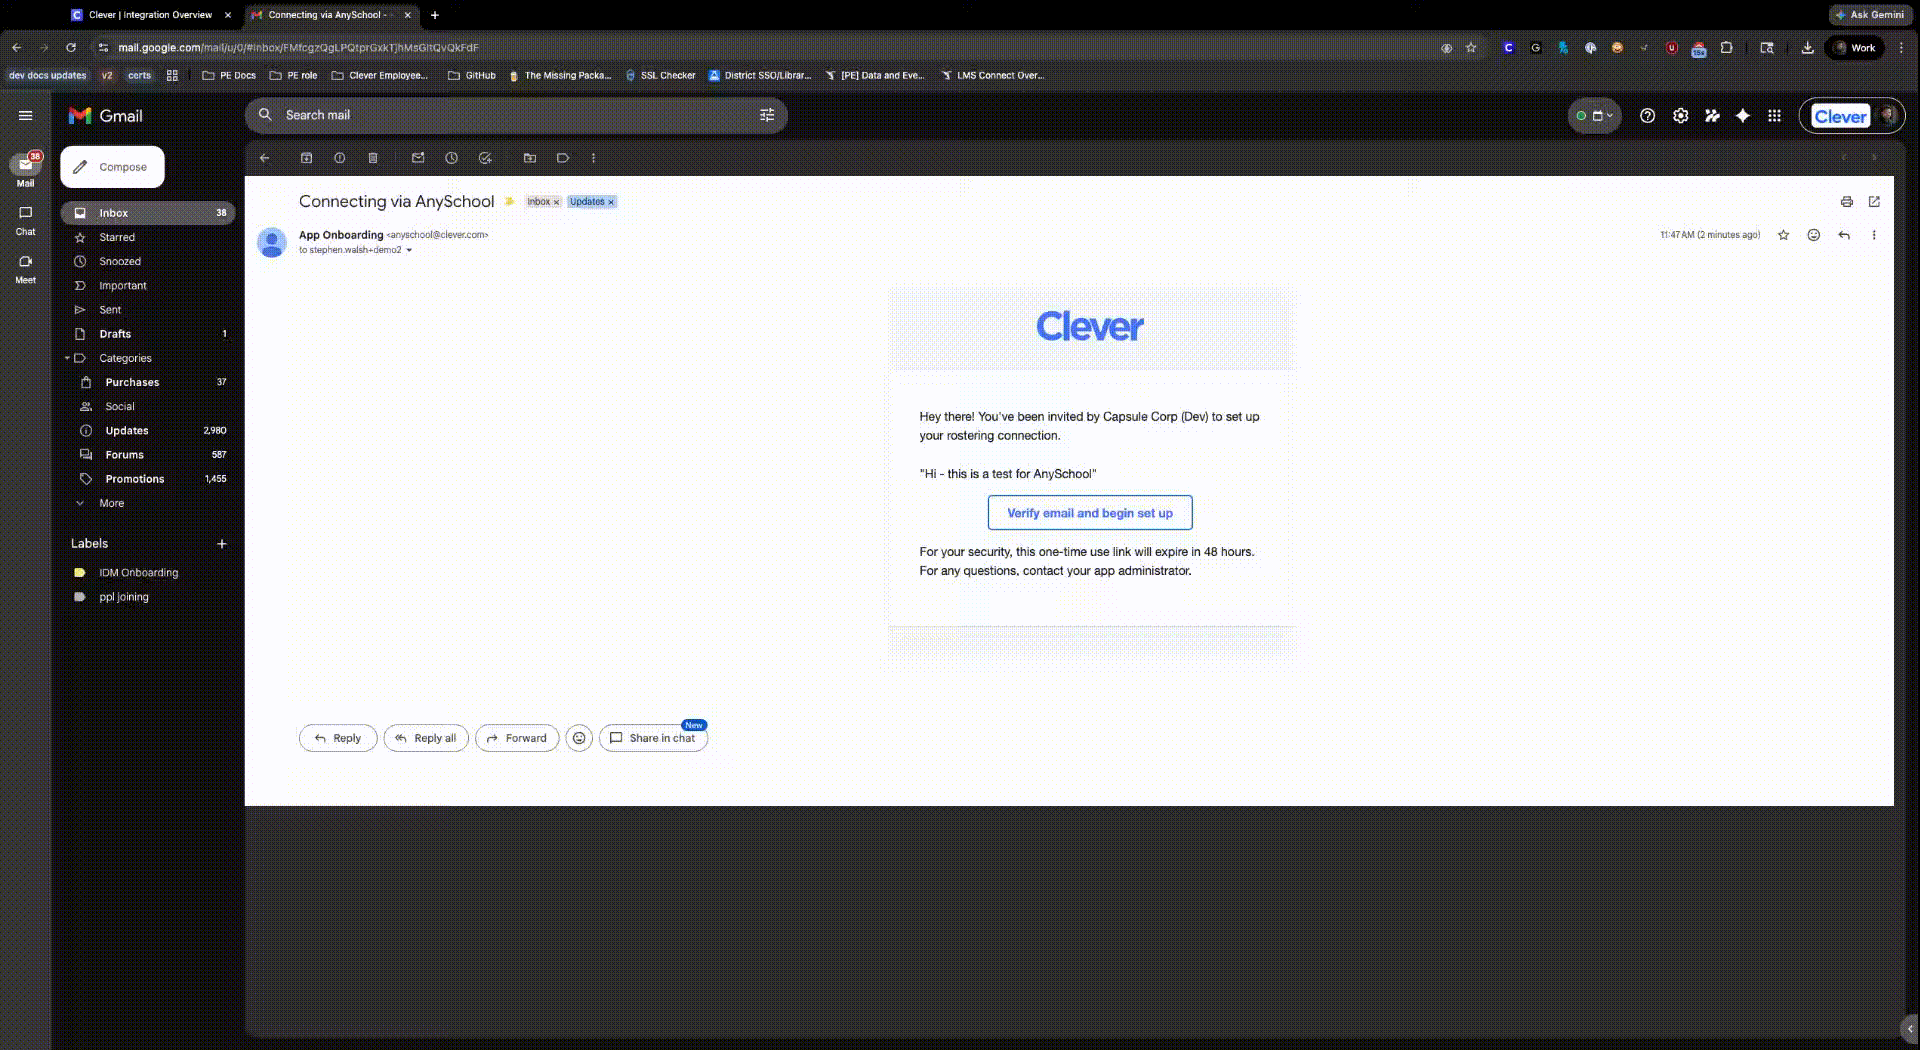The width and height of the screenshot is (1920, 1050).
Task: Open the GitHub bookmark
Action: [472, 75]
